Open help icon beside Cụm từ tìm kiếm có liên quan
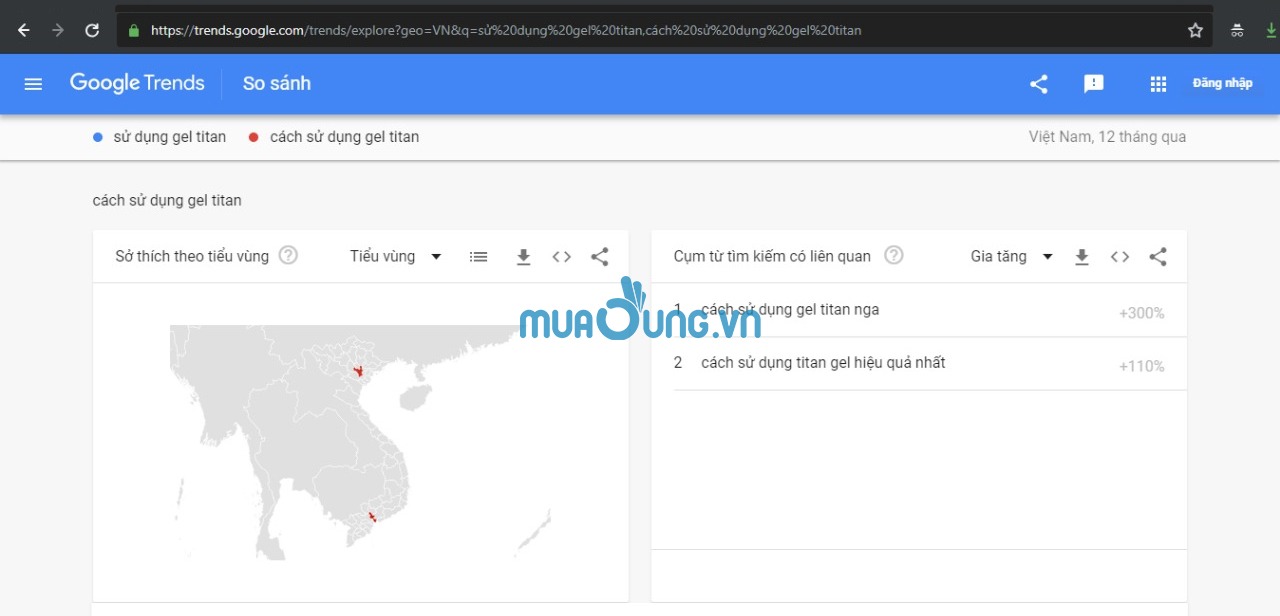The image size is (1280, 616). 894,255
